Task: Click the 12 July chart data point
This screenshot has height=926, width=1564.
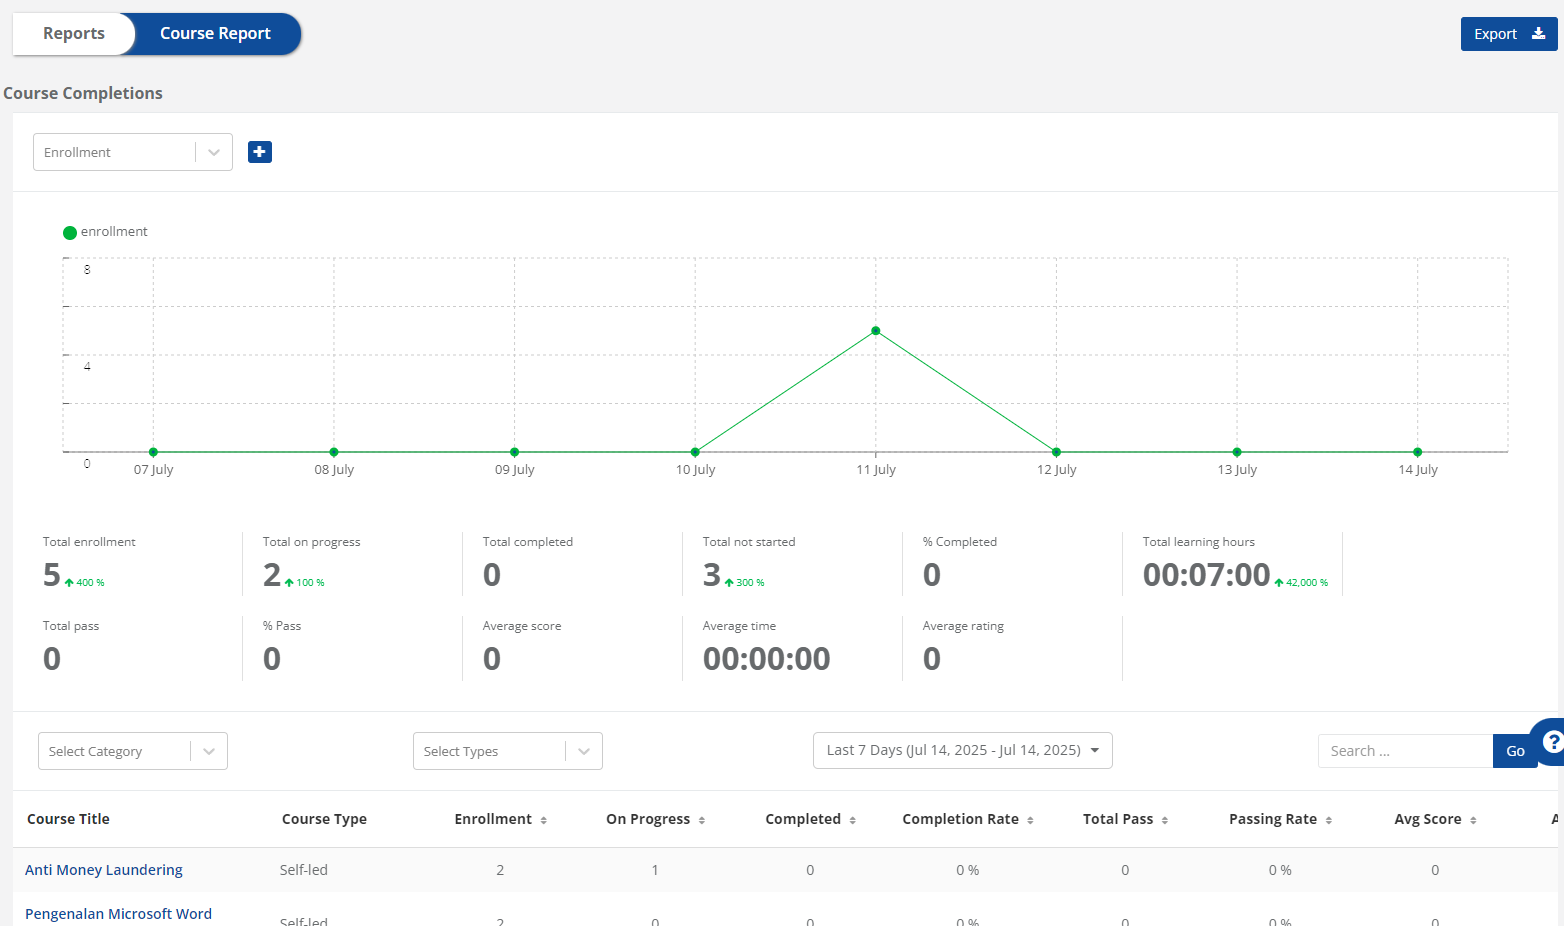Action: click(1056, 452)
